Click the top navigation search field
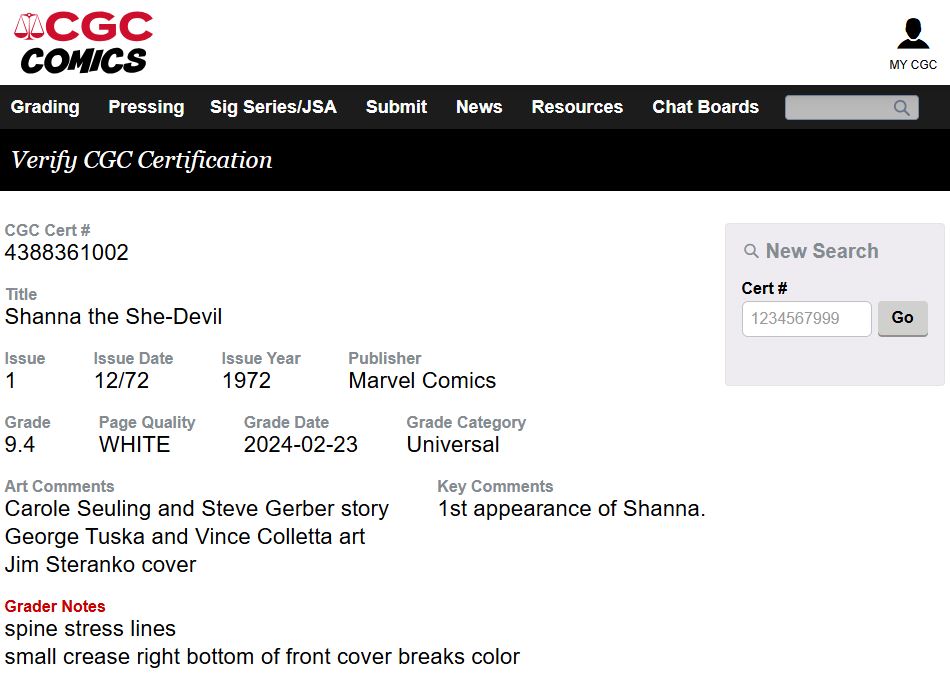950x675 pixels. pyautogui.click(x=838, y=108)
